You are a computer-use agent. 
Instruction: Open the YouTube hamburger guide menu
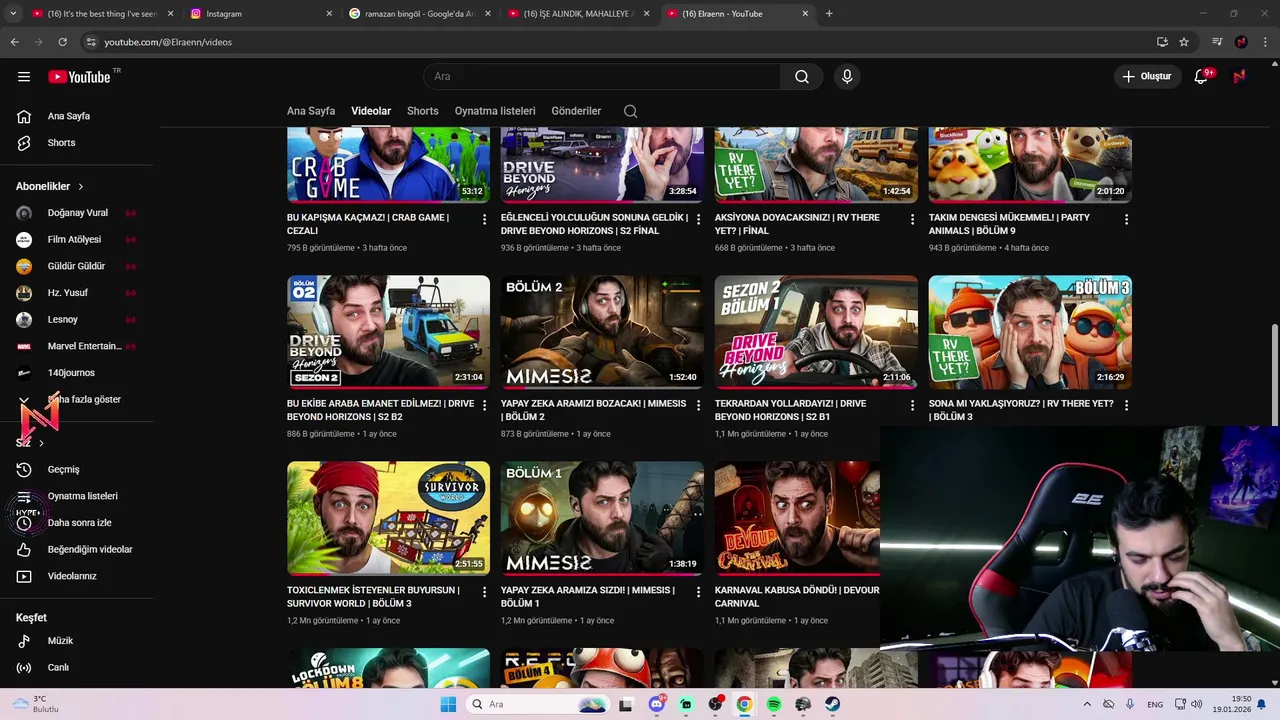[24, 76]
